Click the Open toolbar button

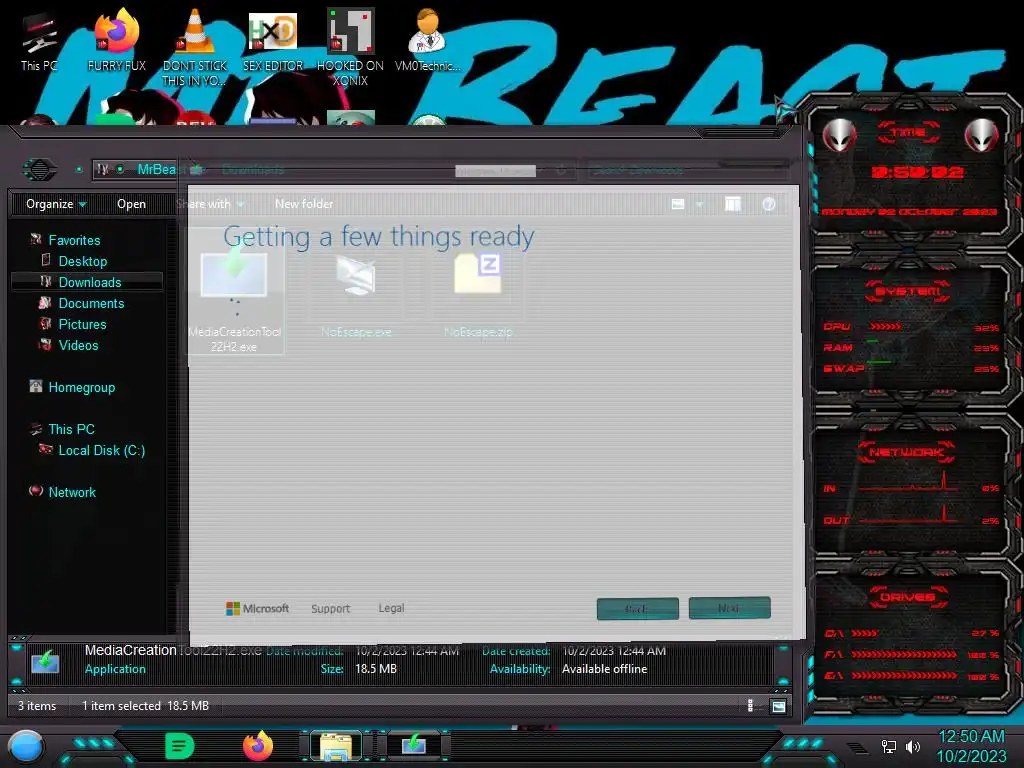(131, 204)
